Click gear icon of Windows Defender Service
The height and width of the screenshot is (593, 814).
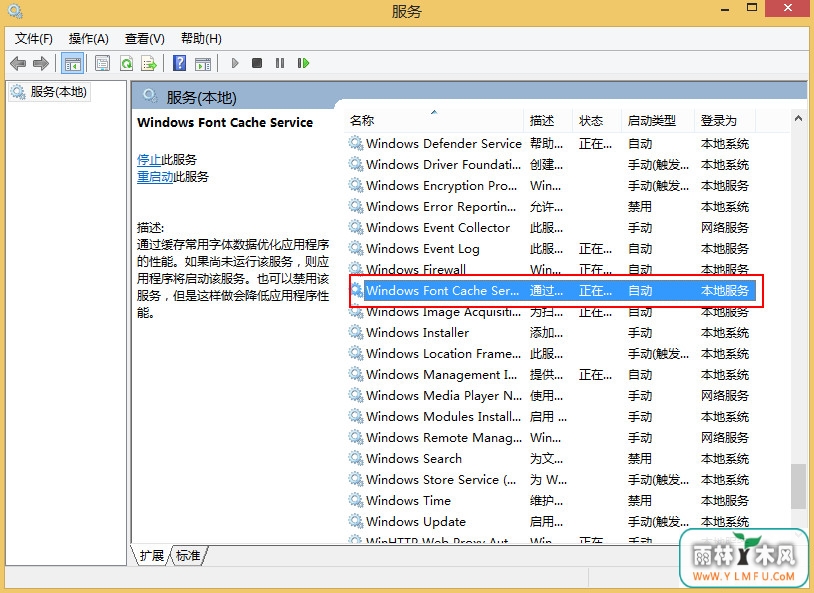coord(356,143)
